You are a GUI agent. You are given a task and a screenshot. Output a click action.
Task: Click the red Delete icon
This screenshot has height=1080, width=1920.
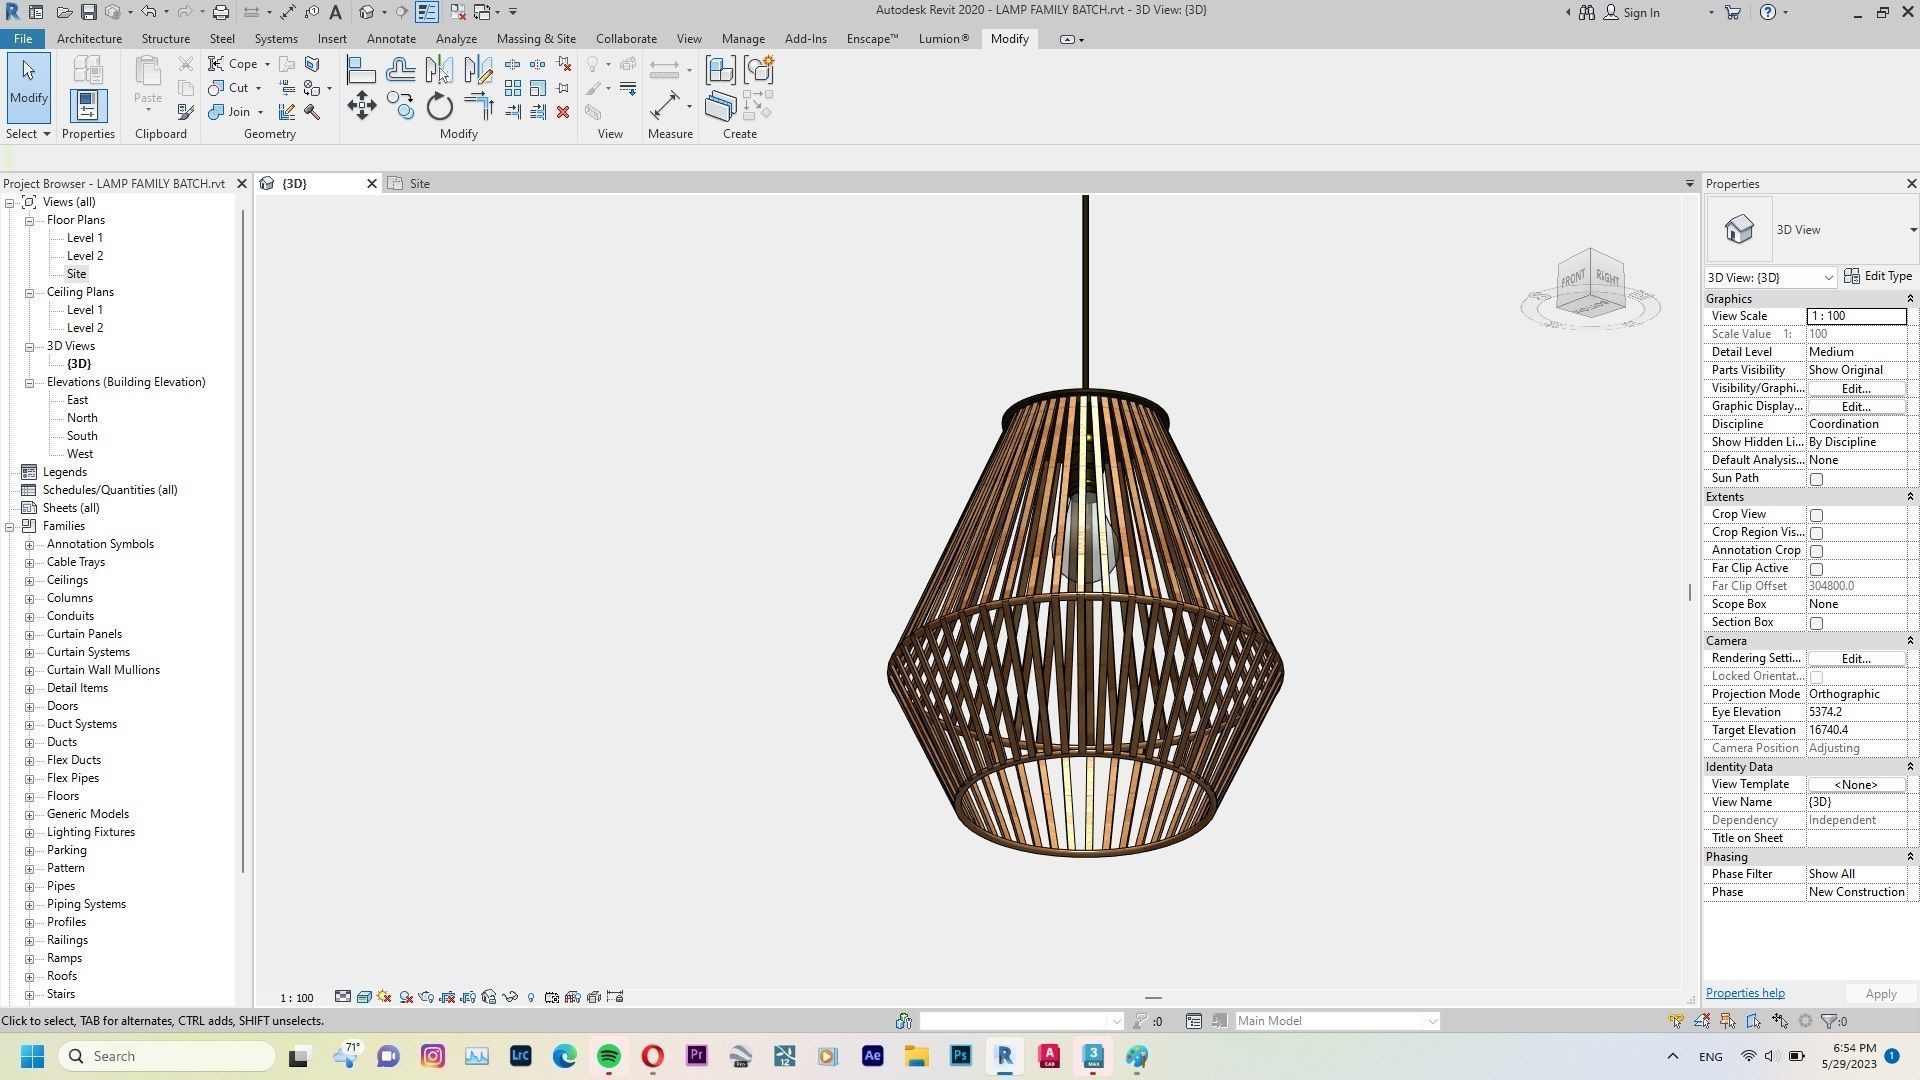[563, 112]
